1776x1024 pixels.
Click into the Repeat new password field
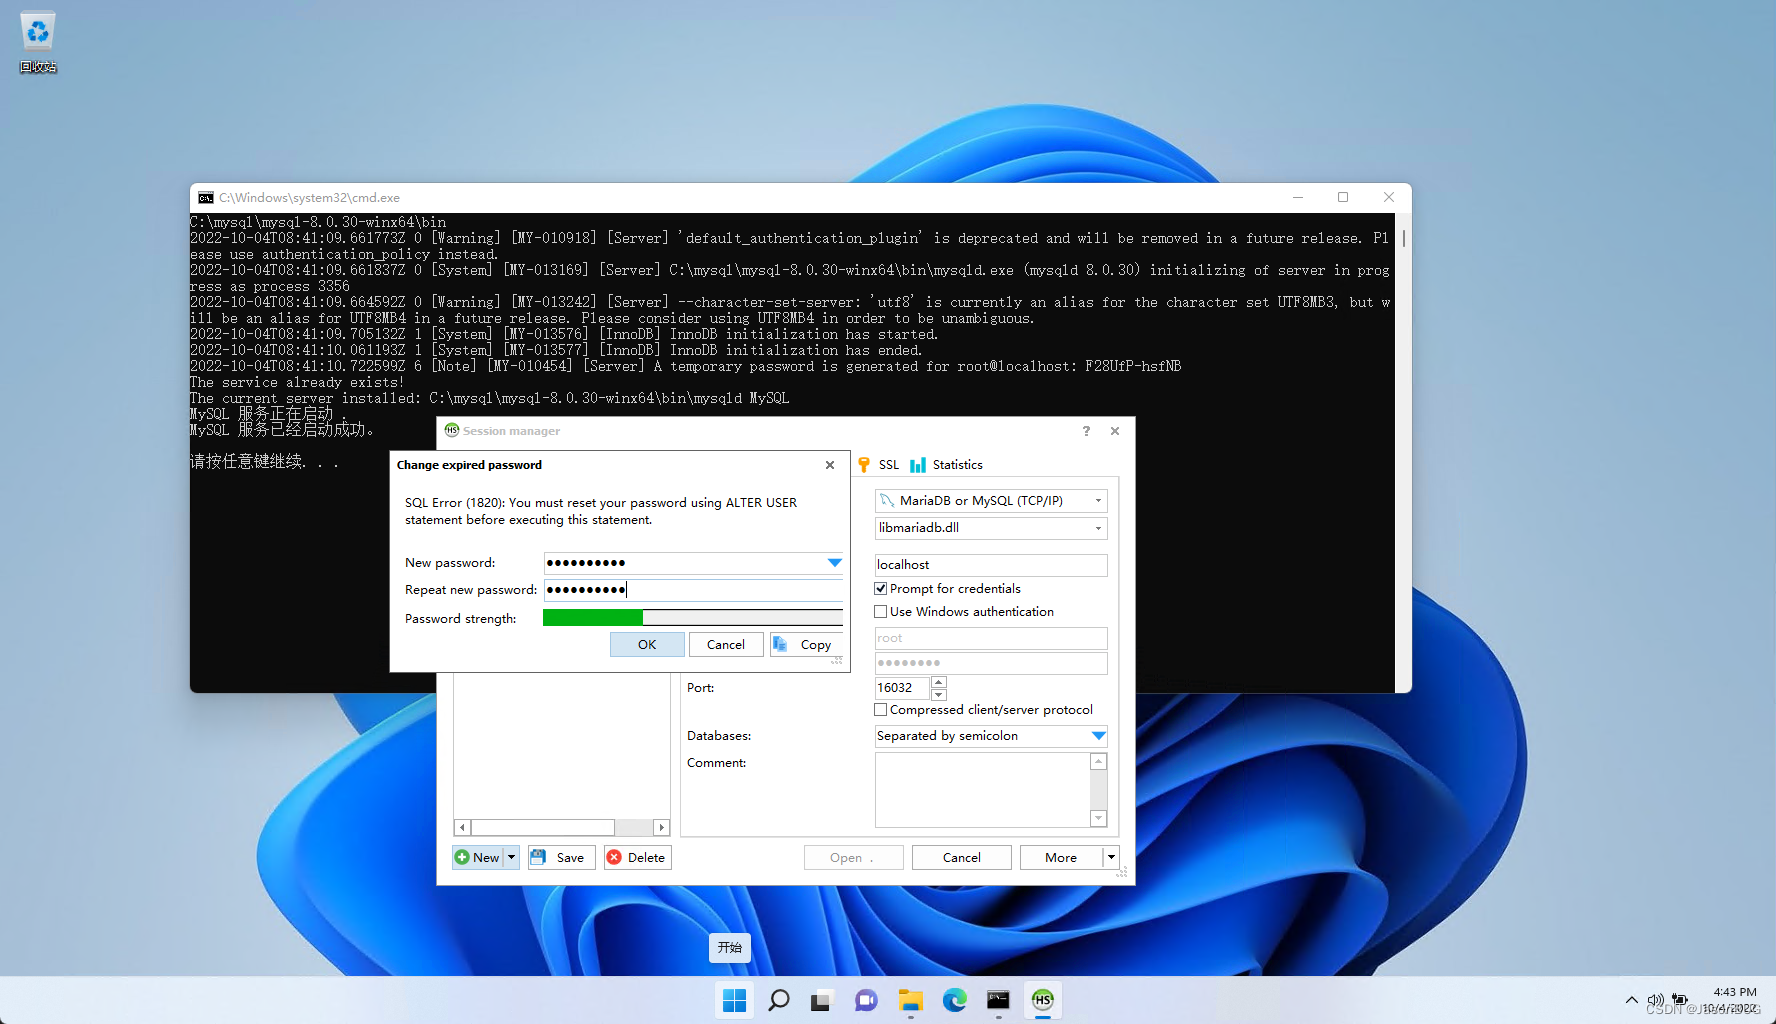coord(694,590)
